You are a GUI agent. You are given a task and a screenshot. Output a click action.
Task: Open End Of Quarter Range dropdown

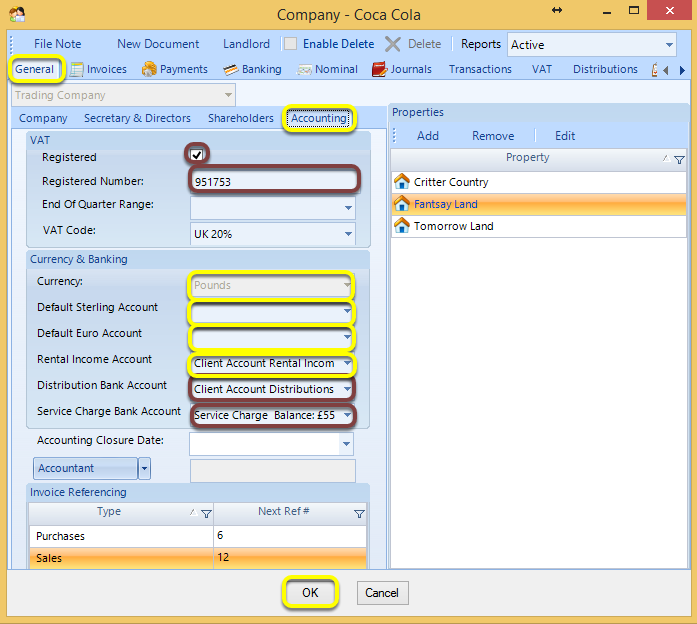(x=348, y=208)
